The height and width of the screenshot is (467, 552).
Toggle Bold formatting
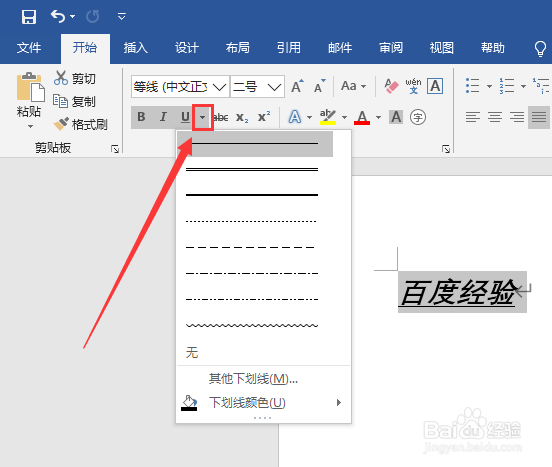(x=141, y=117)
